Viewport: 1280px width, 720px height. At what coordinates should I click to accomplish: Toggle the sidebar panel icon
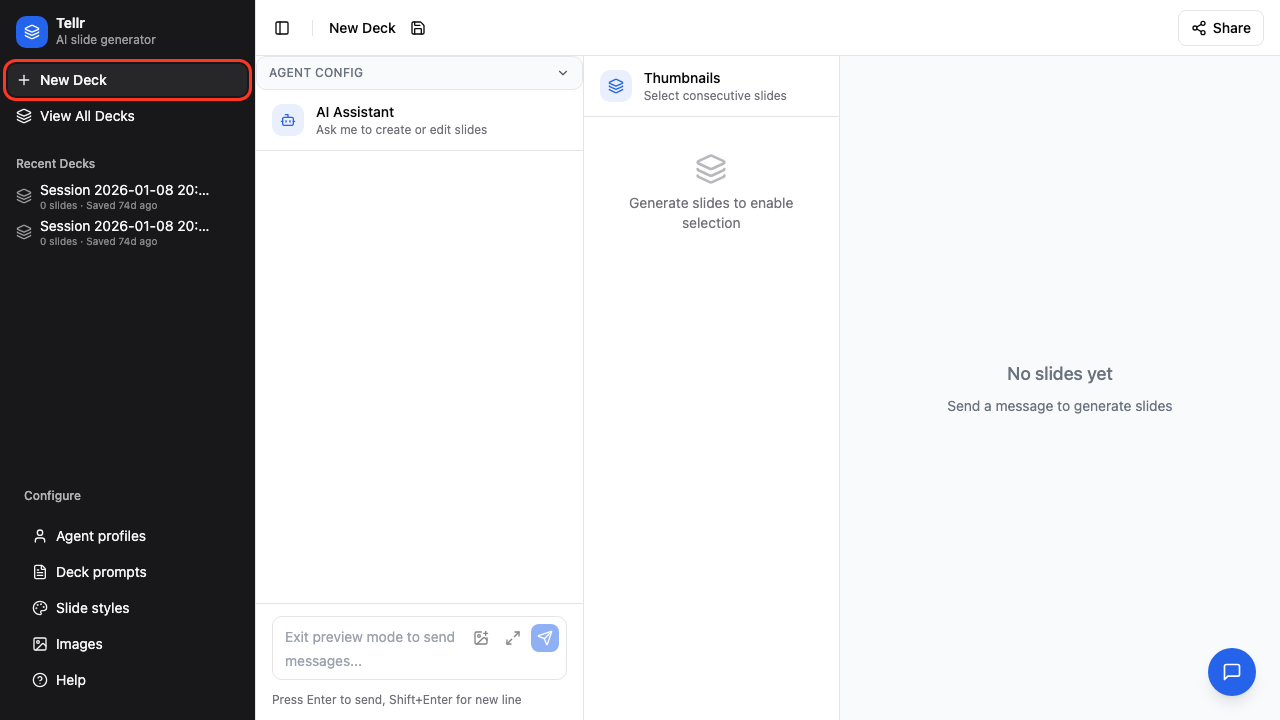[x=282, y=28]
